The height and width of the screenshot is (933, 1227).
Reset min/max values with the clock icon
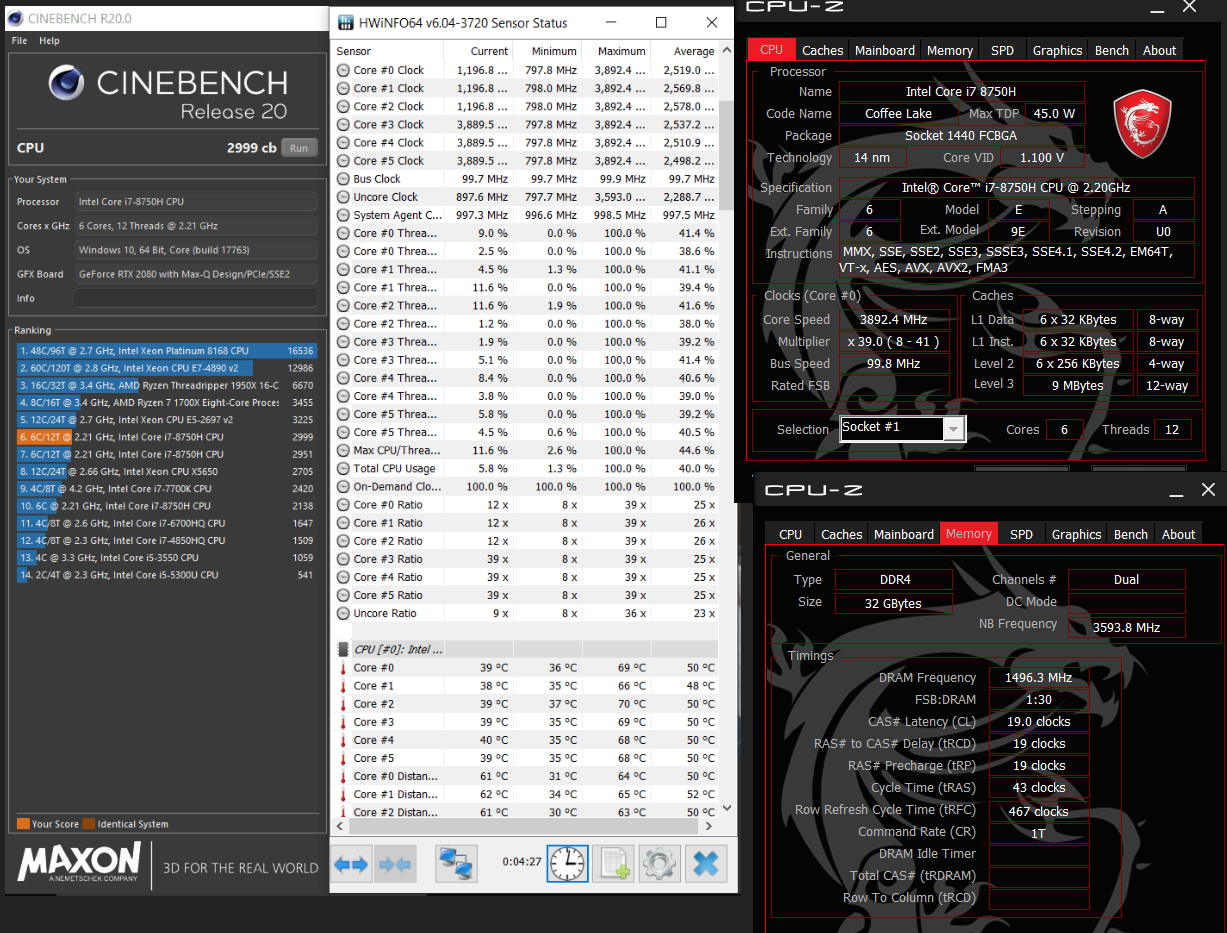point(567,863)
